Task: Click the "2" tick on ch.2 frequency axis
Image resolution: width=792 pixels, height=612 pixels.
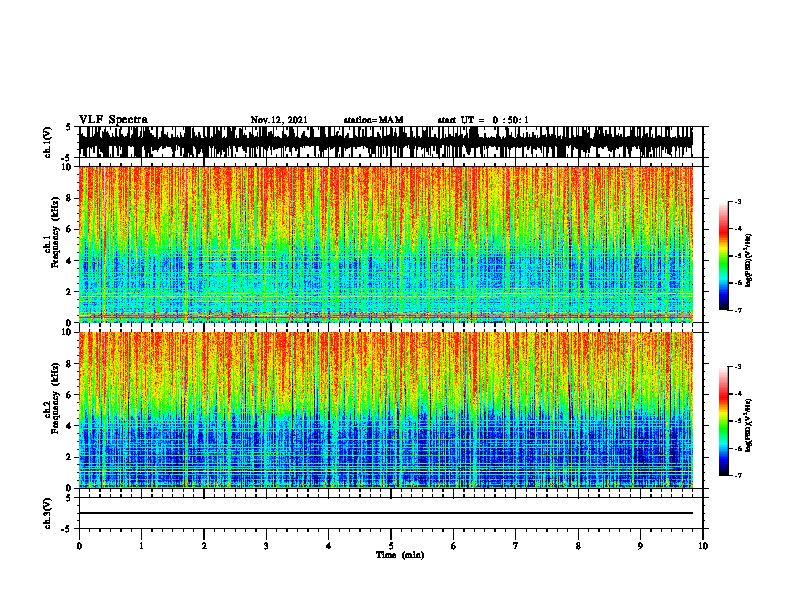Action: coord(70,457)
